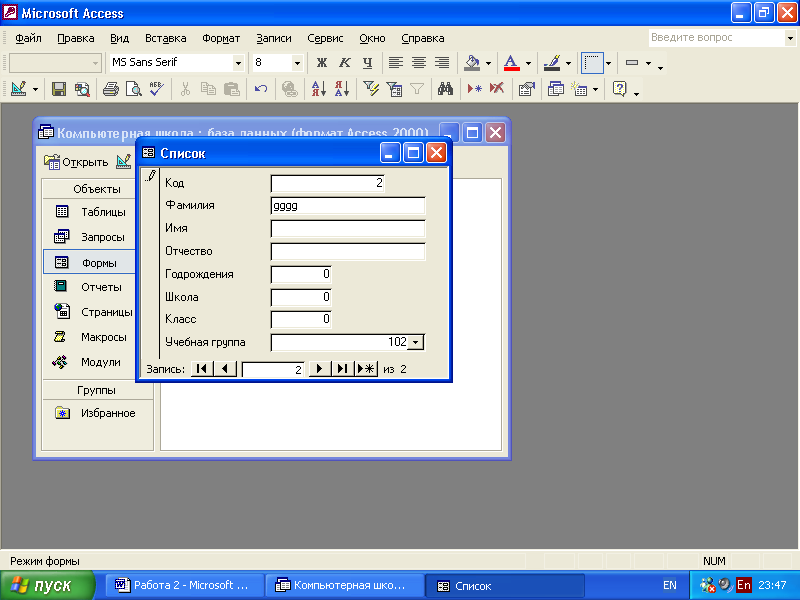The height and width of the screenshot is (600, 800).
Task: Open Print Preview icon
Action: (134, 89)
